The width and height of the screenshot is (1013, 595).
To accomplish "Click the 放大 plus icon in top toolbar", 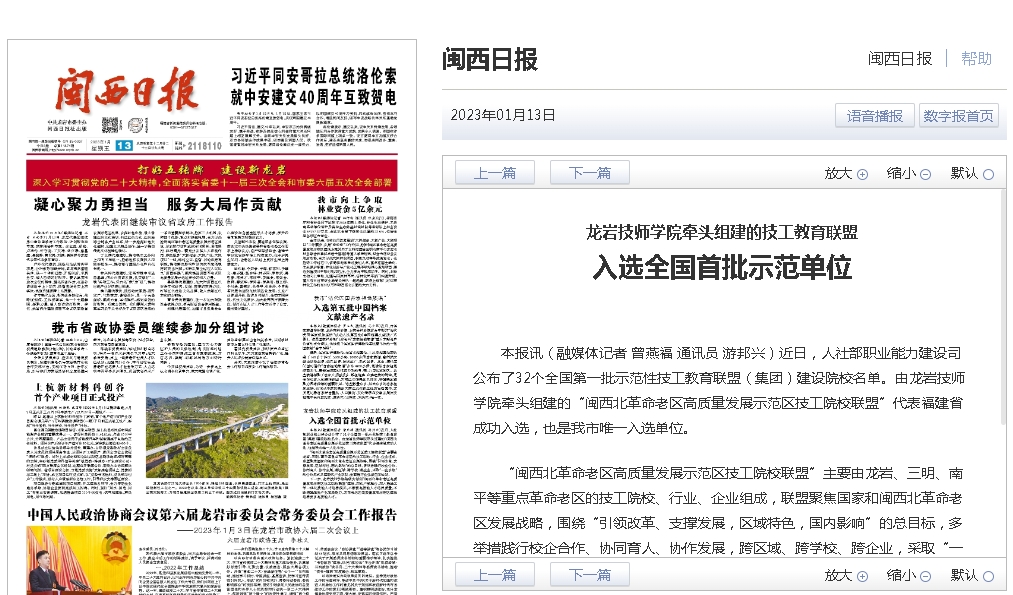I will [x=862, y=174].
